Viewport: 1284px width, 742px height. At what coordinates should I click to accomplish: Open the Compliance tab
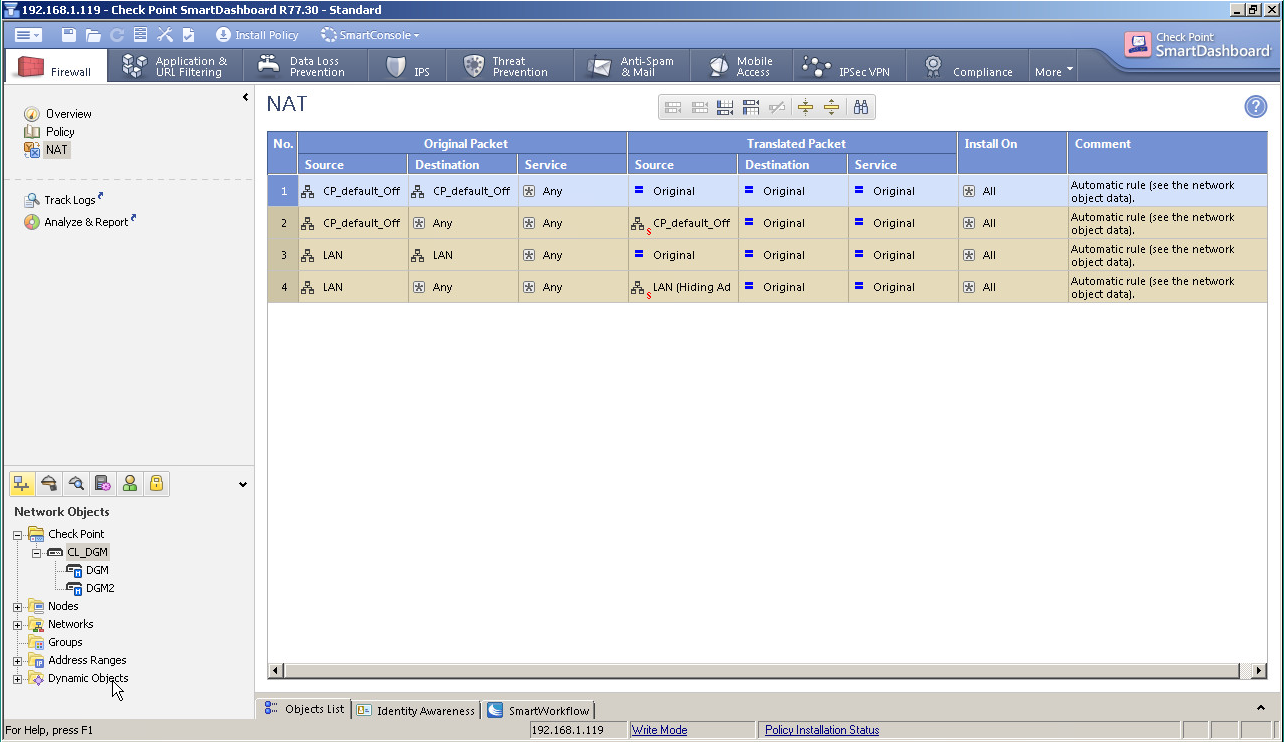click(969, 67)
